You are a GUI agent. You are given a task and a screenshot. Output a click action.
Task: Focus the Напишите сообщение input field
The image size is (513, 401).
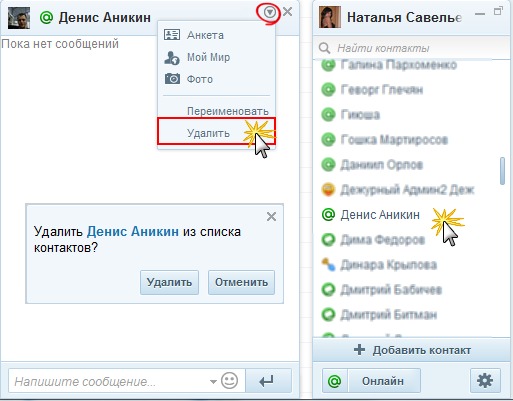tap(110, 381)
